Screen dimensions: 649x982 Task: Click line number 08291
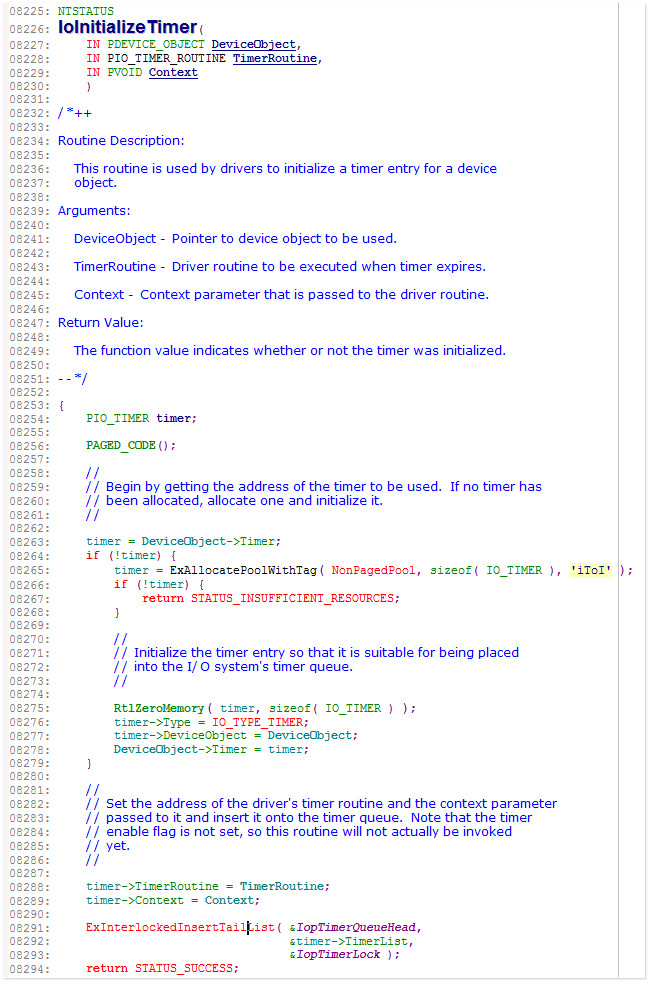point(31,928)
